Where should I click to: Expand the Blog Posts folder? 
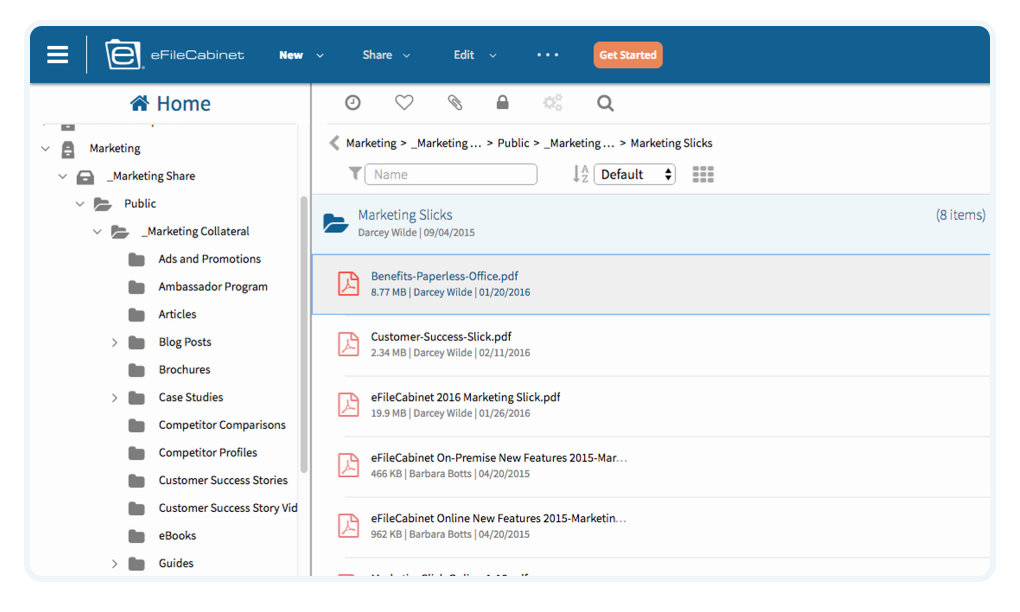[x=114, y=342]
